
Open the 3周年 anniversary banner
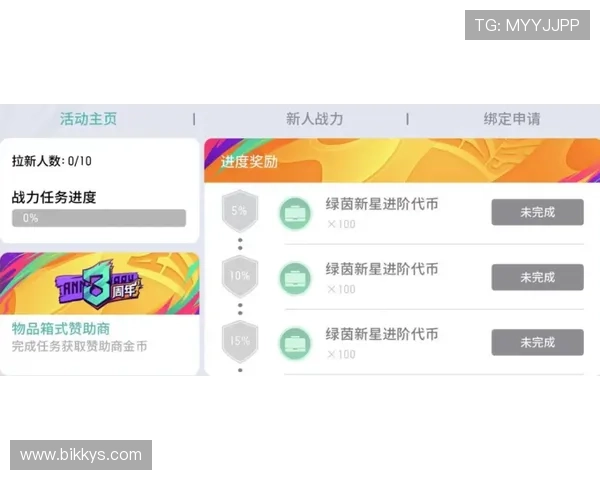point(100,283)
